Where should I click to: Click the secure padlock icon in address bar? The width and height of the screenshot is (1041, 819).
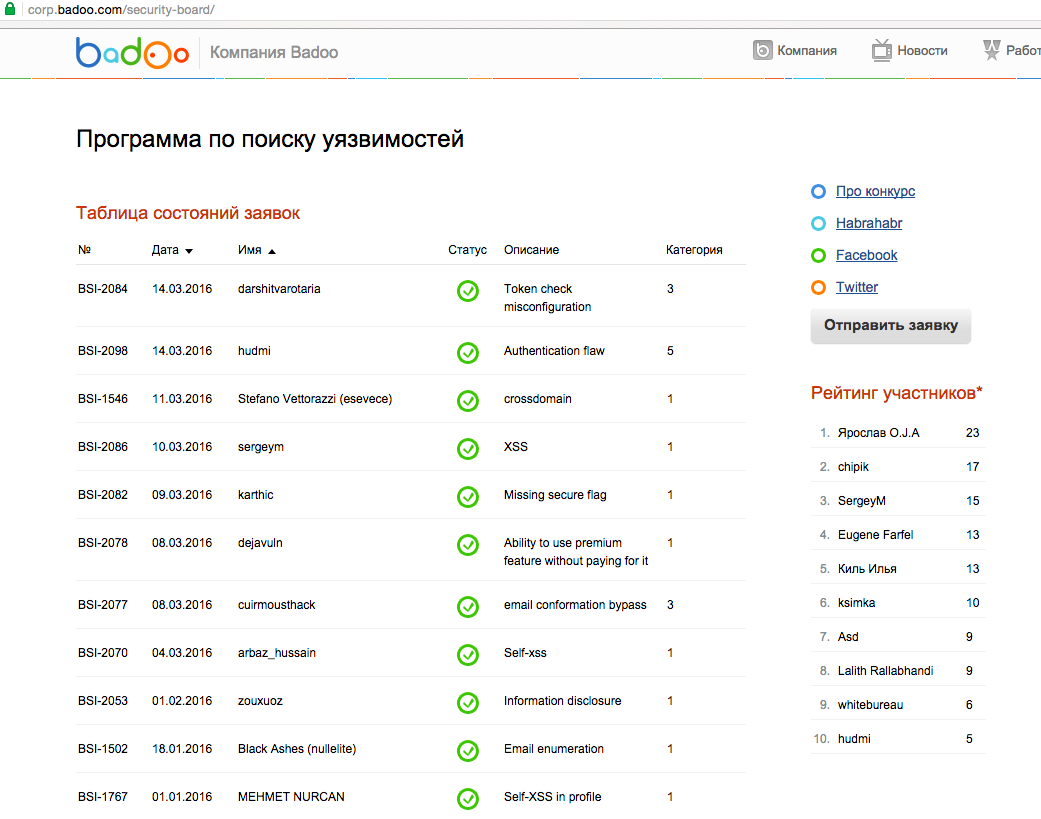point(11,9)
